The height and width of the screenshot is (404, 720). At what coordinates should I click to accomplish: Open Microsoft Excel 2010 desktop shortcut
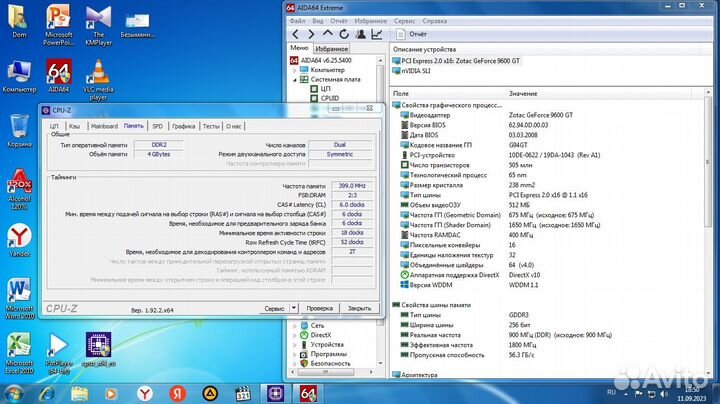[x=19, y=353]
